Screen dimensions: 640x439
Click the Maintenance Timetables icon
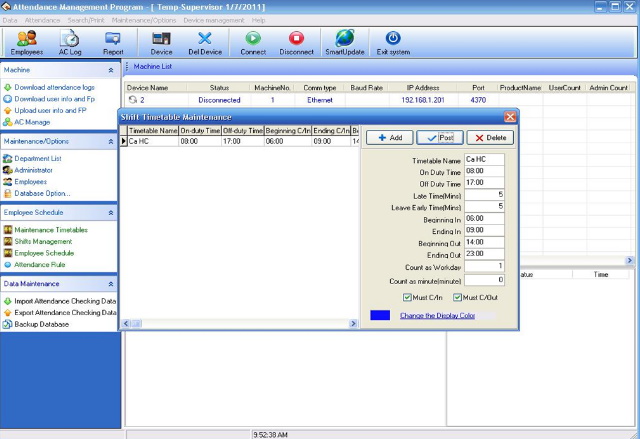(x=7, y=230)
